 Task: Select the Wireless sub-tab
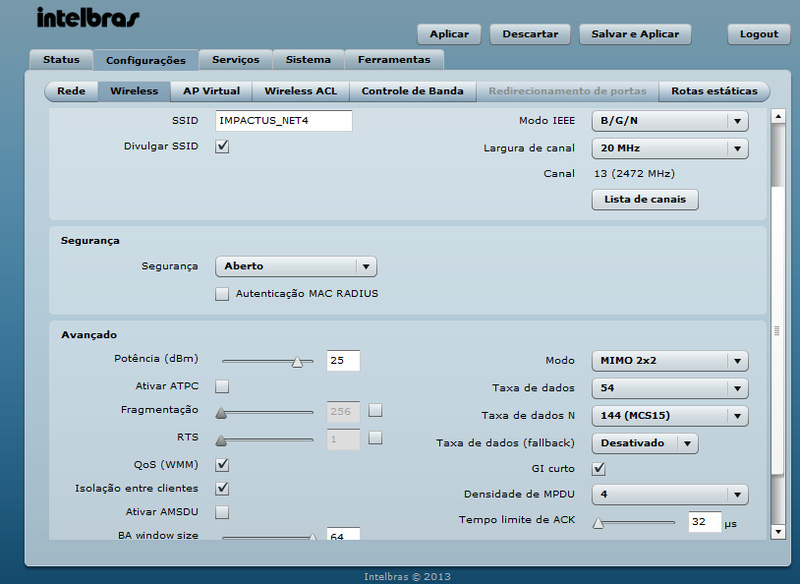tap(134, 91)
